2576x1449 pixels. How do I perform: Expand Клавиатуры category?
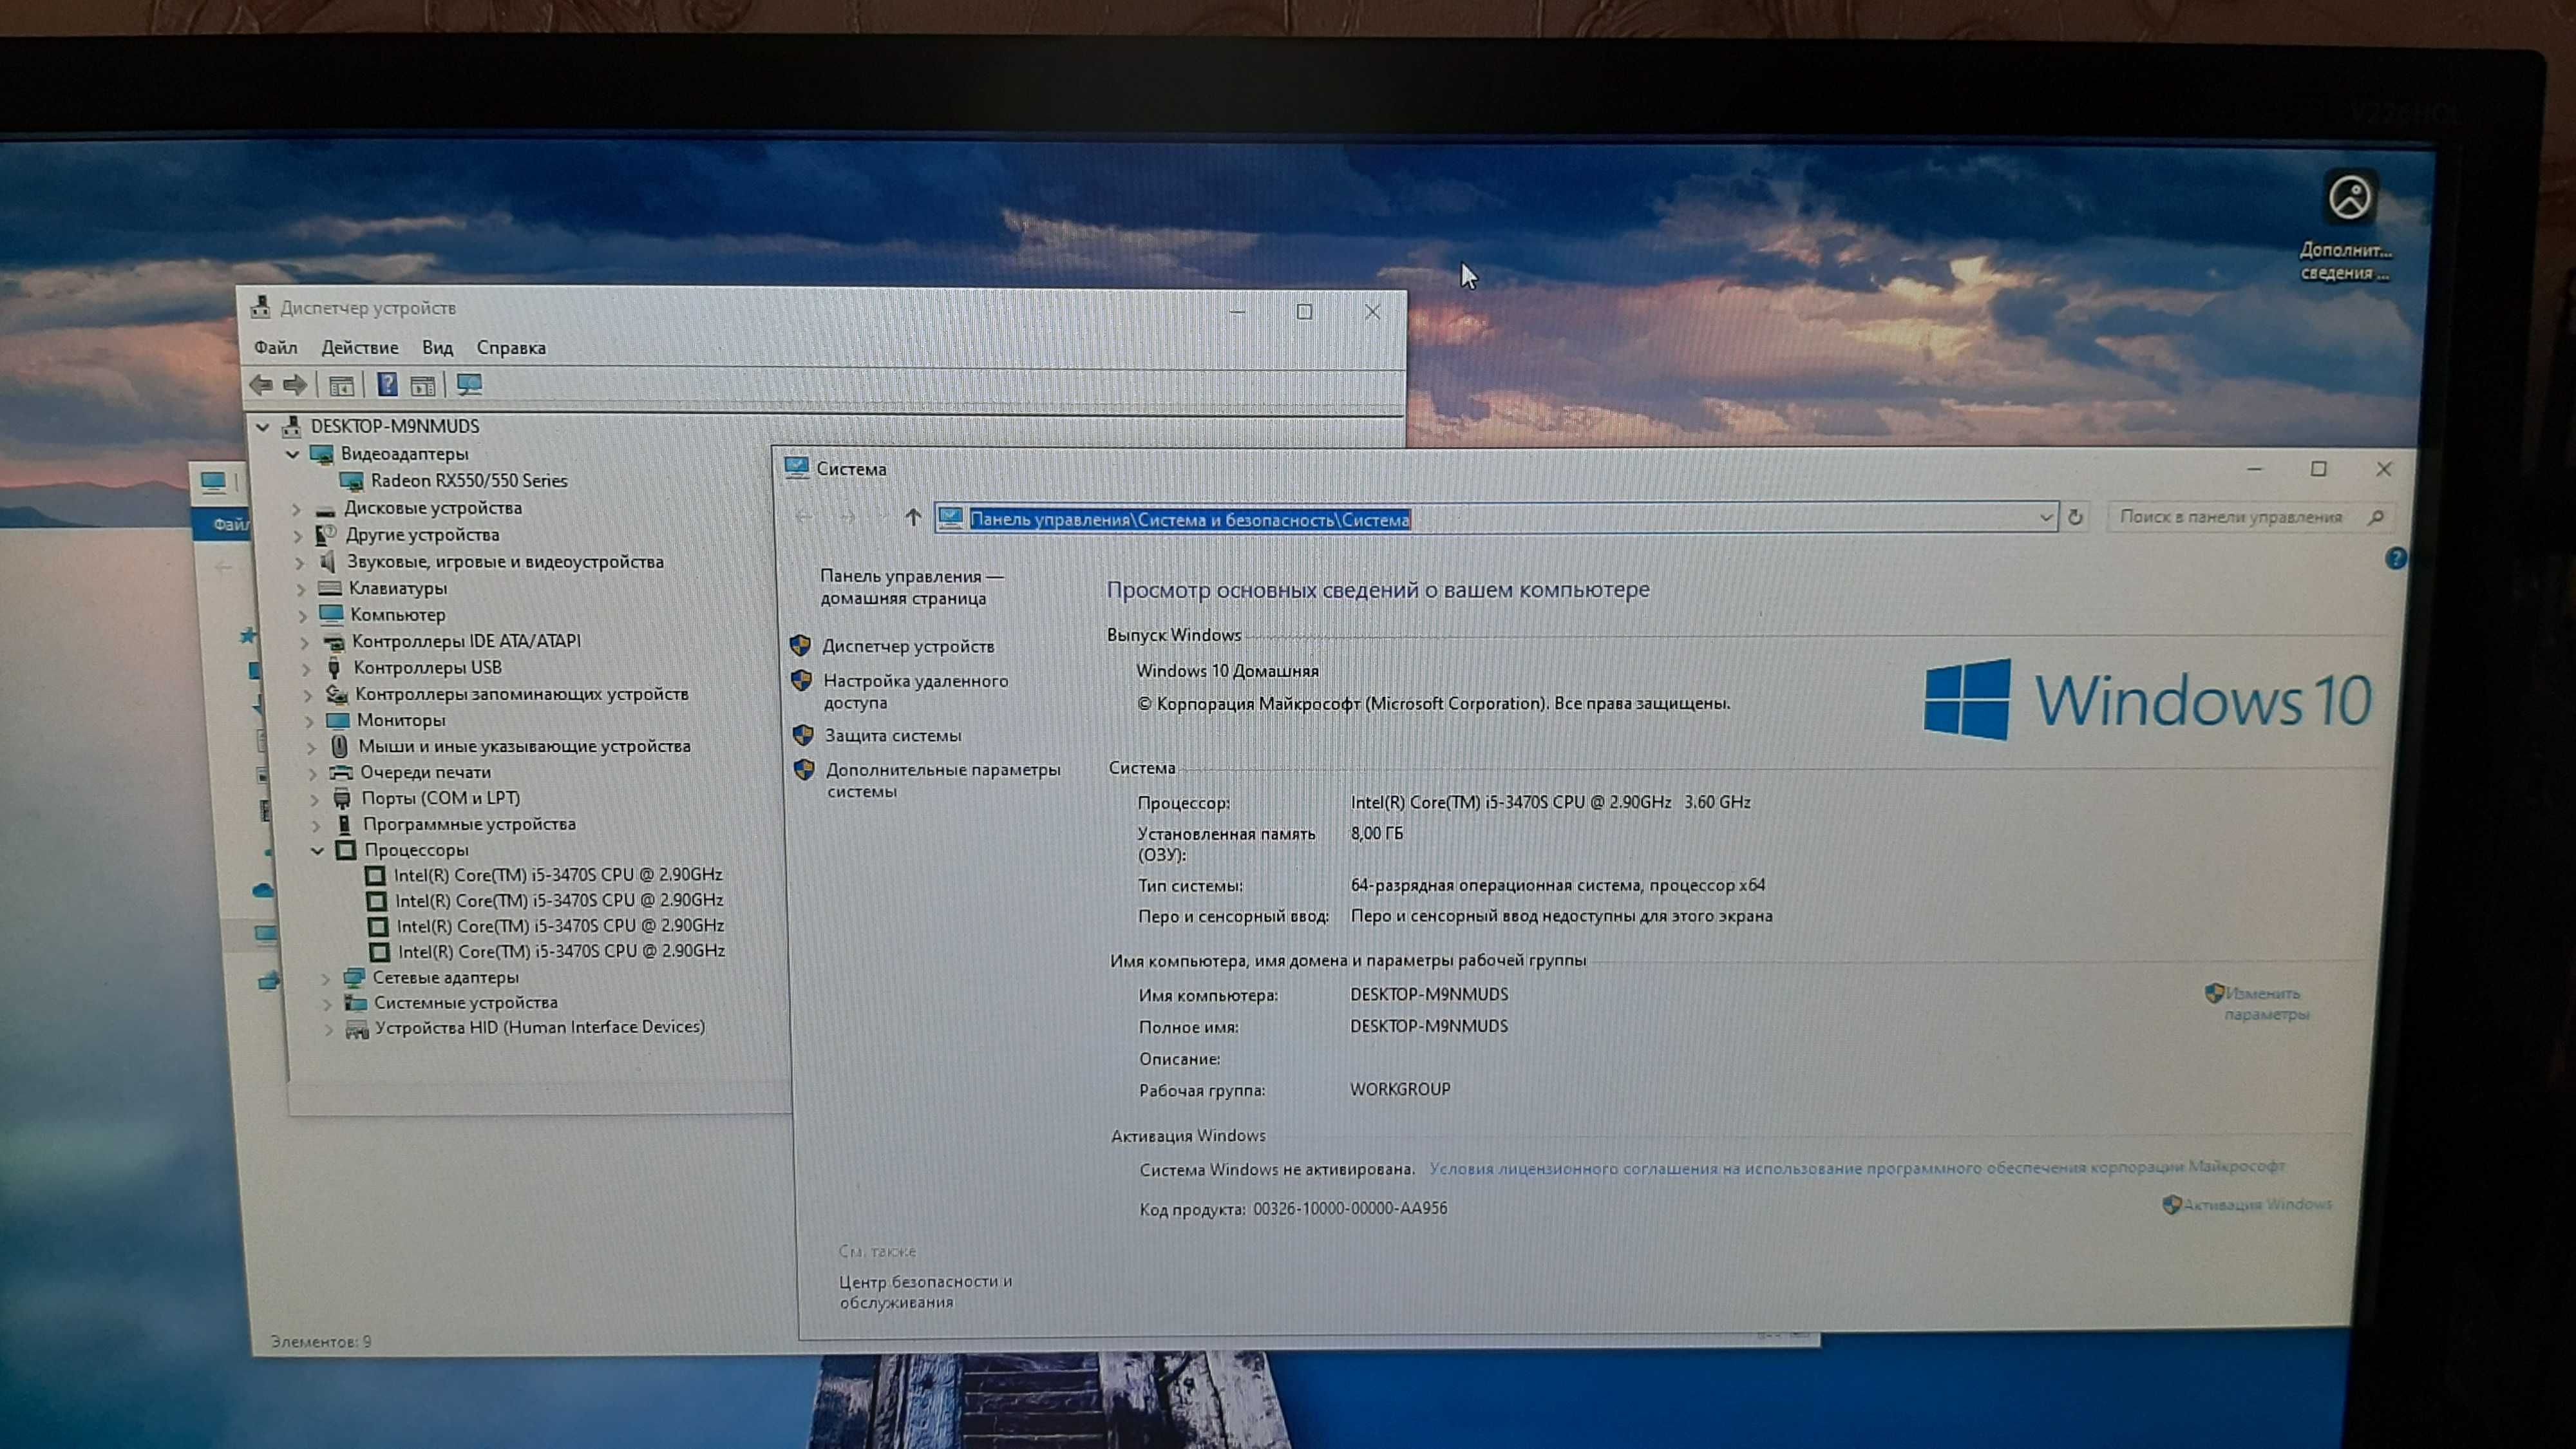point(301,589)
